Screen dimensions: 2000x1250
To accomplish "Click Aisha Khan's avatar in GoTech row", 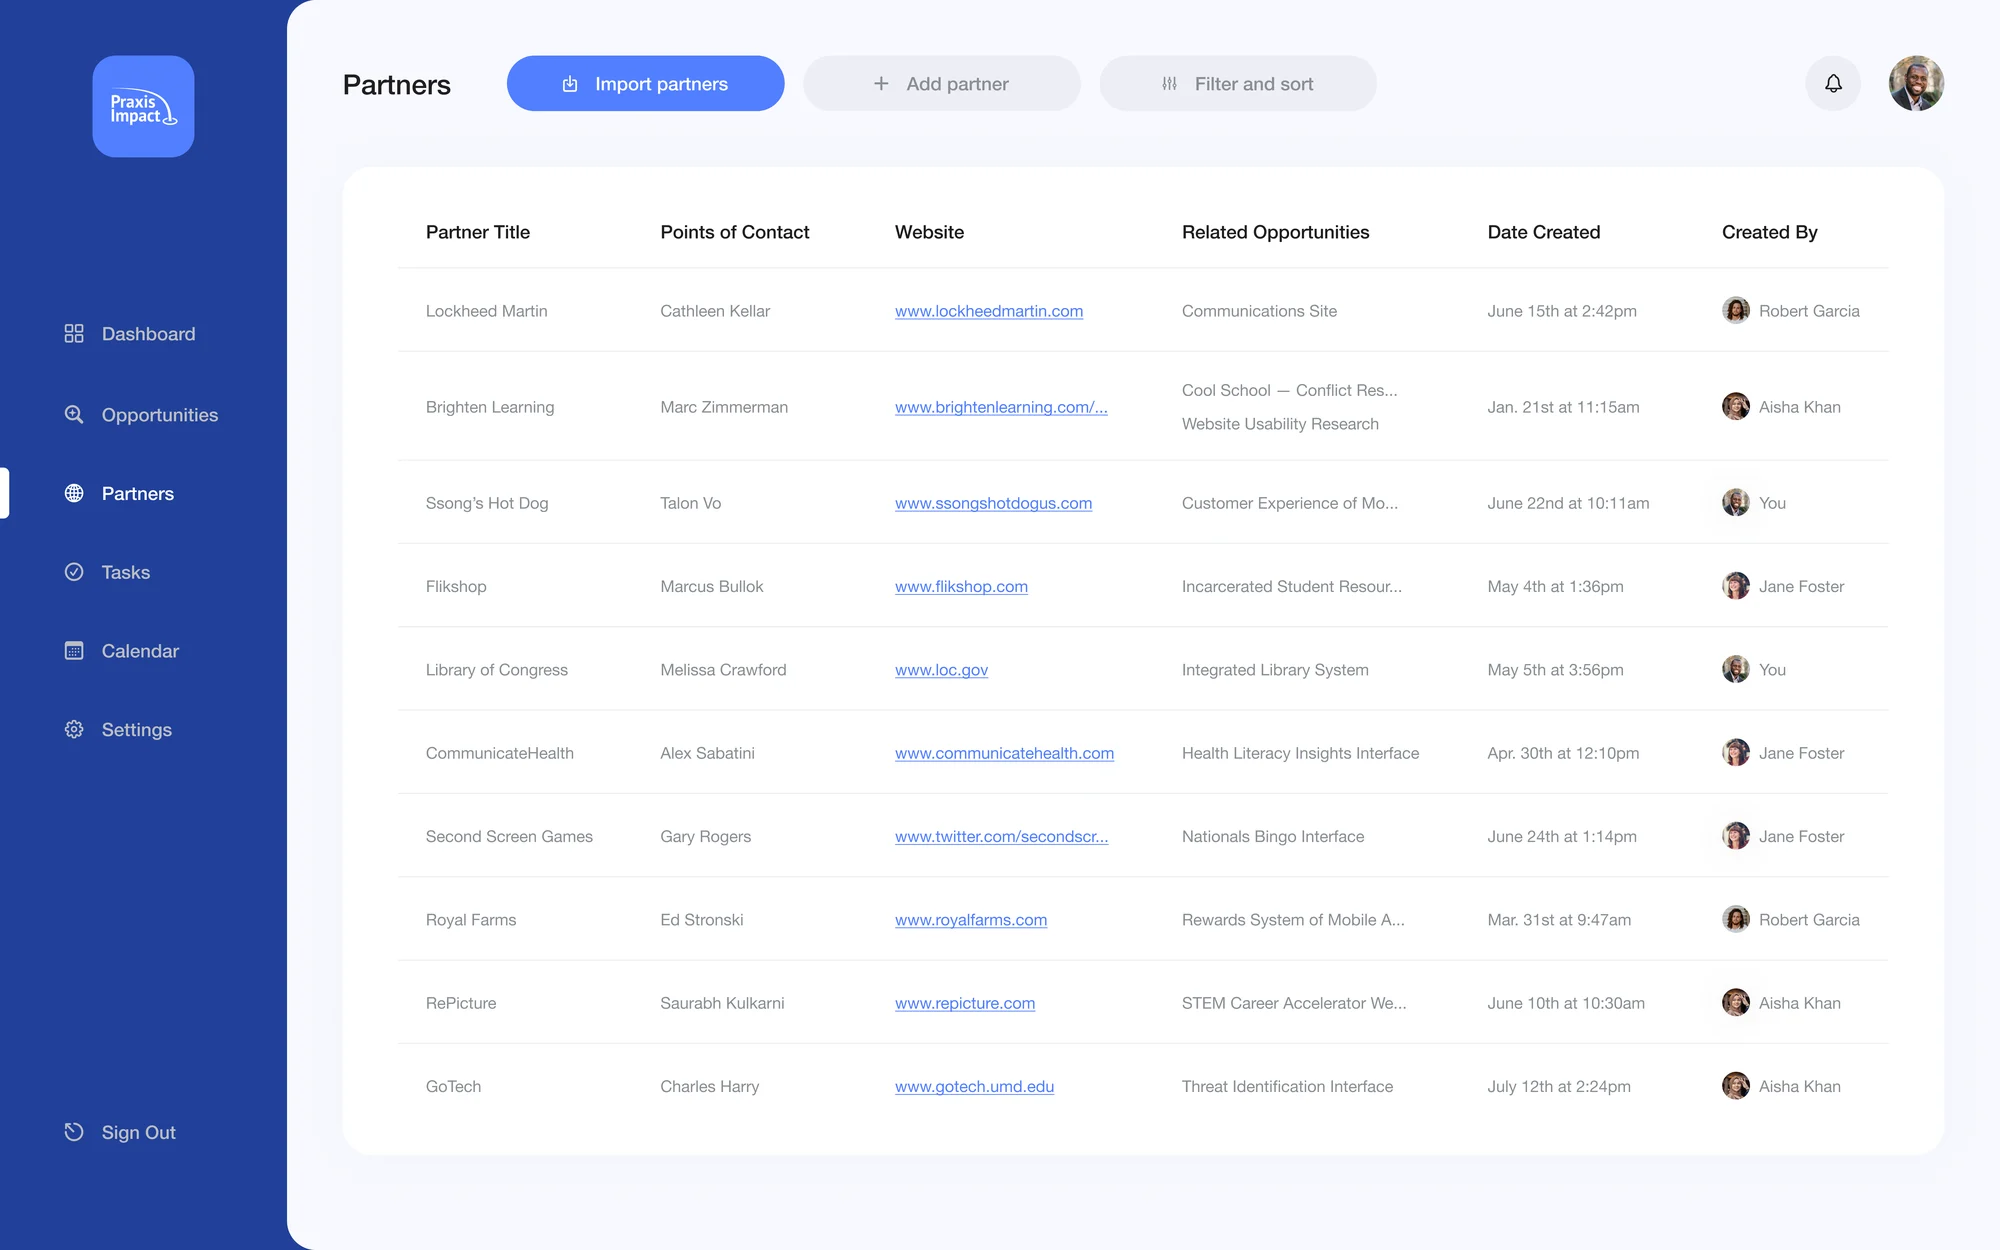I will tap(1736, 1085).
